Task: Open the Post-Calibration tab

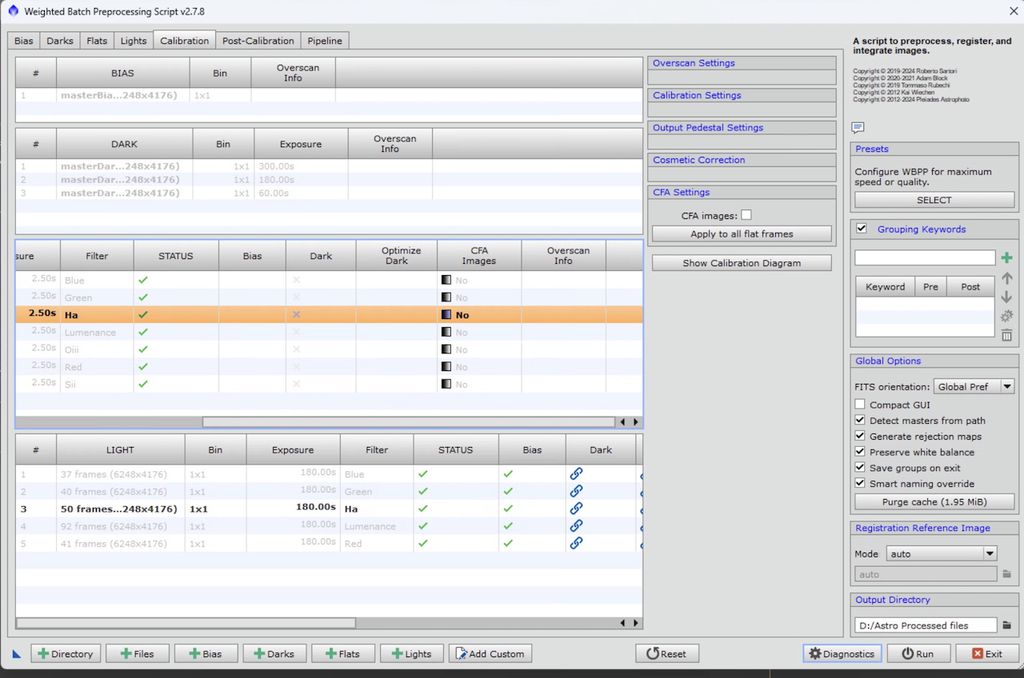Action: 258,40
